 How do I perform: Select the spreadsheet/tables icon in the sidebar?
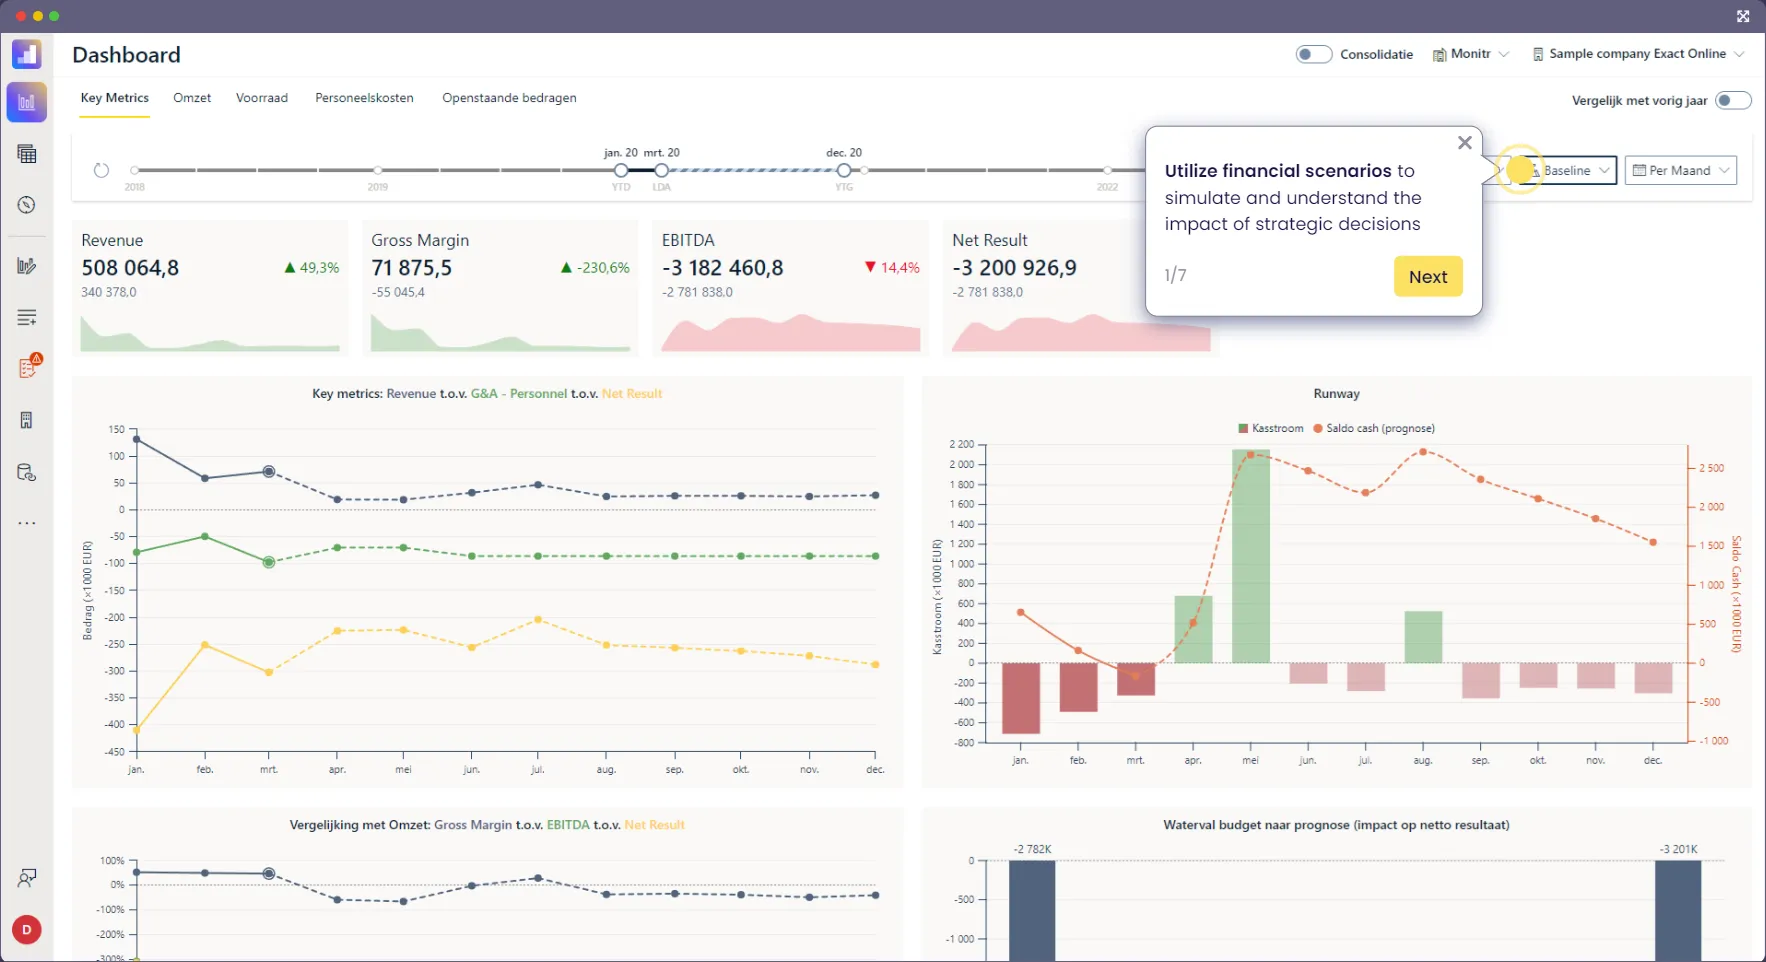click(26, 153)
